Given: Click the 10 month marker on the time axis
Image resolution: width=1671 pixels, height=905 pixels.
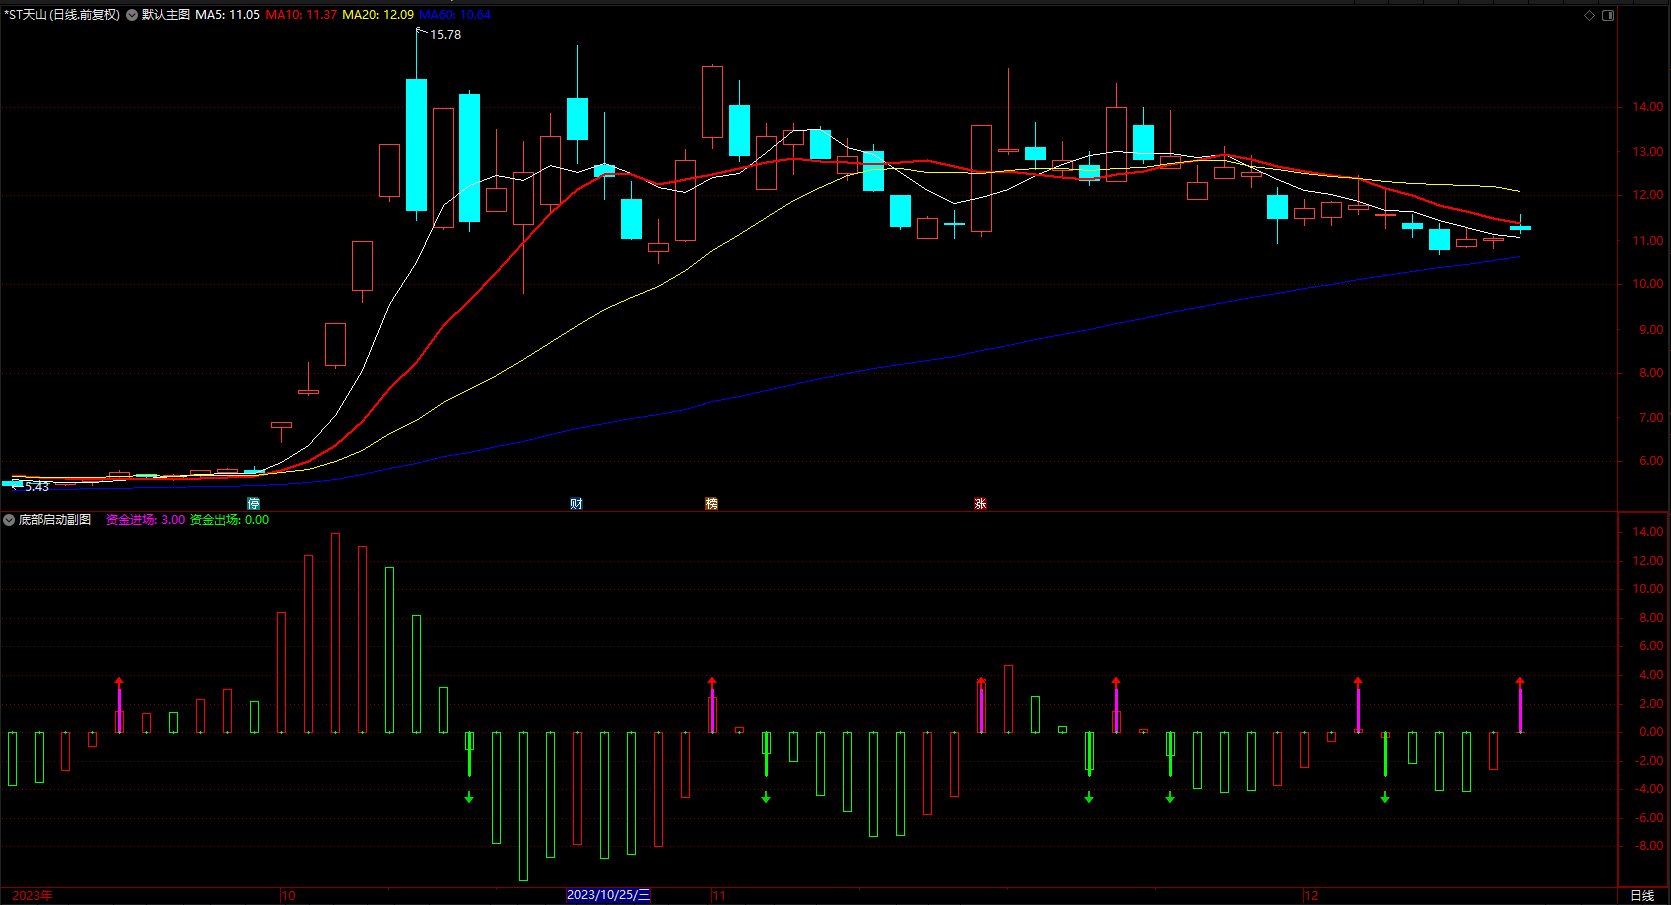Looking at the screenshot, I should click(289, 896).
